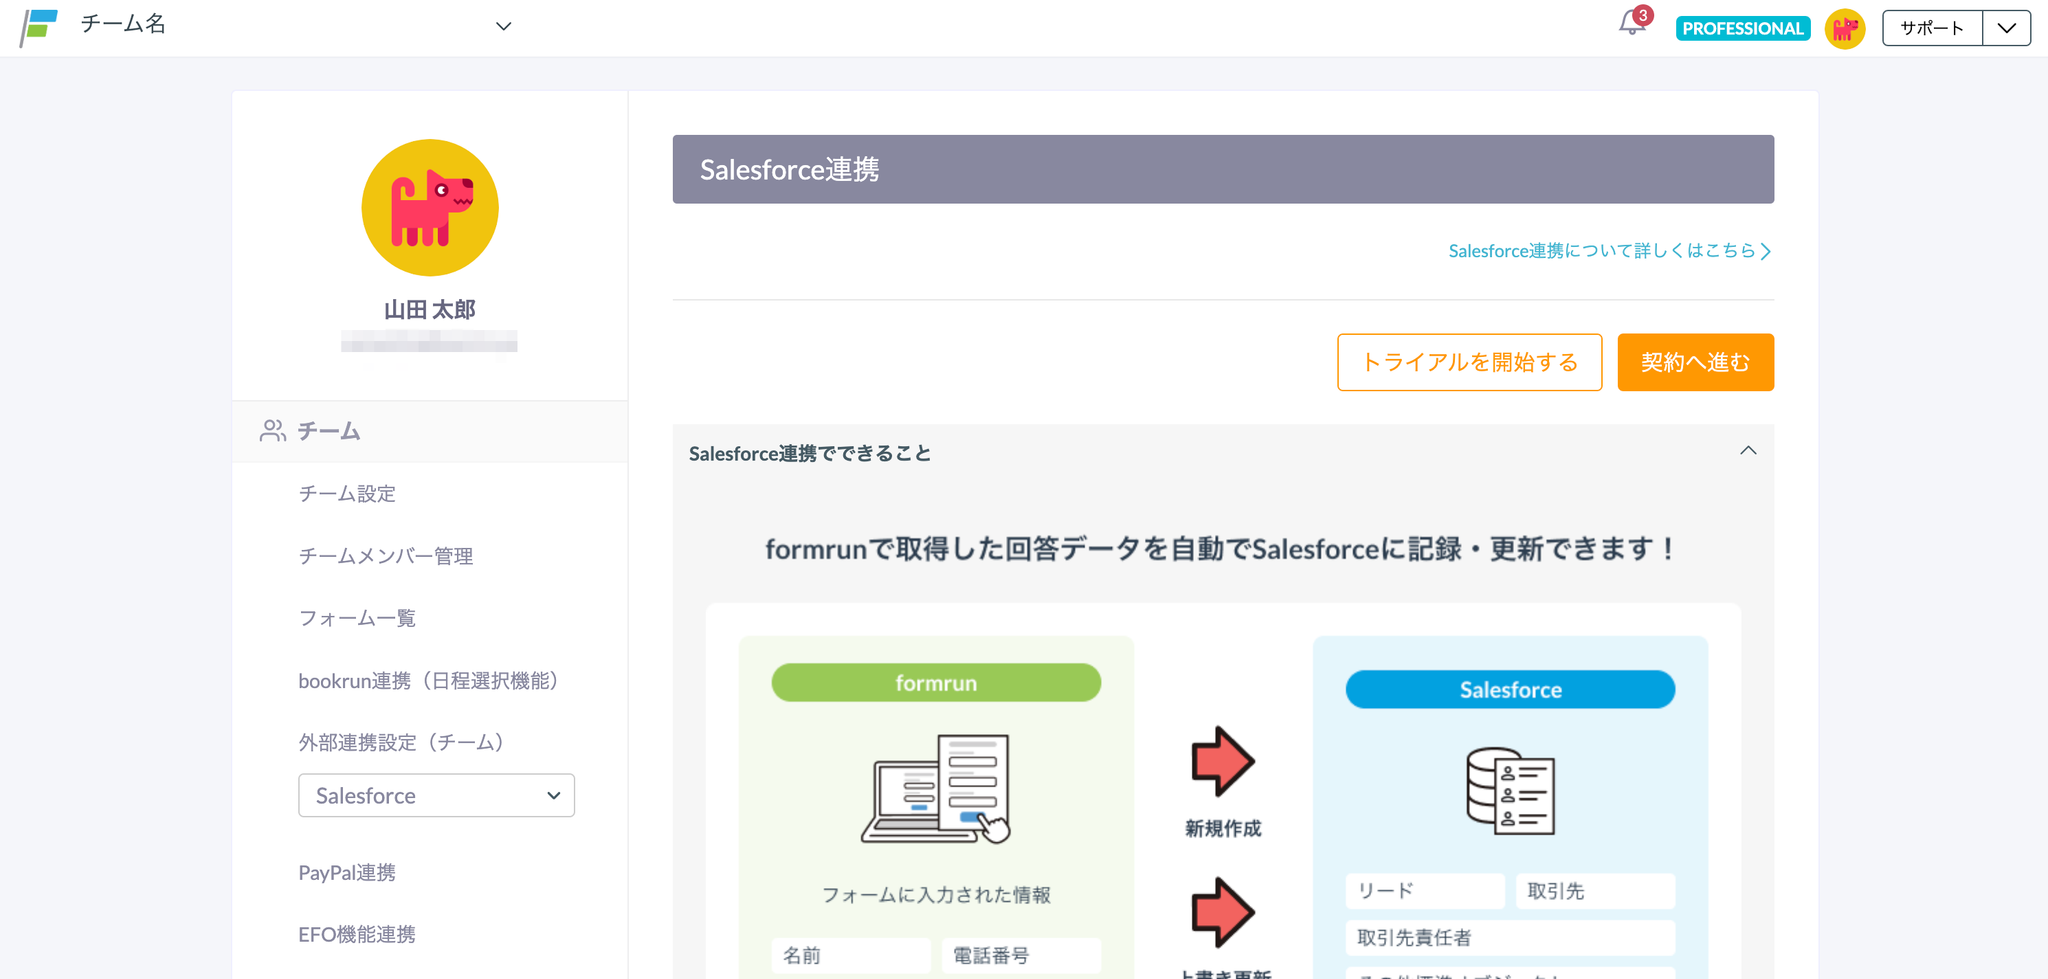2048x979 pixels.
Task: Open チーム設定 in the sidebar
Action: [347, 493]
